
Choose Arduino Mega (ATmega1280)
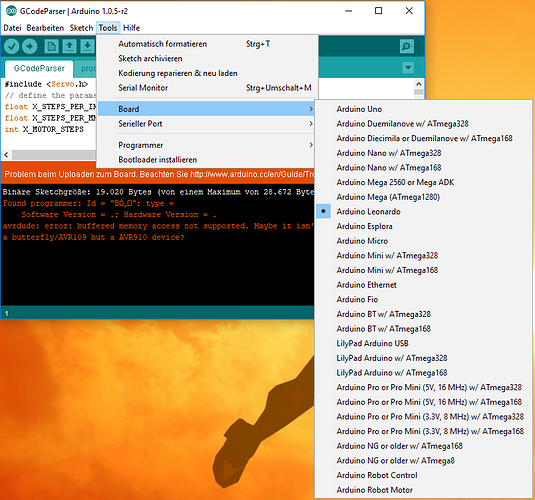click(424, 197)
